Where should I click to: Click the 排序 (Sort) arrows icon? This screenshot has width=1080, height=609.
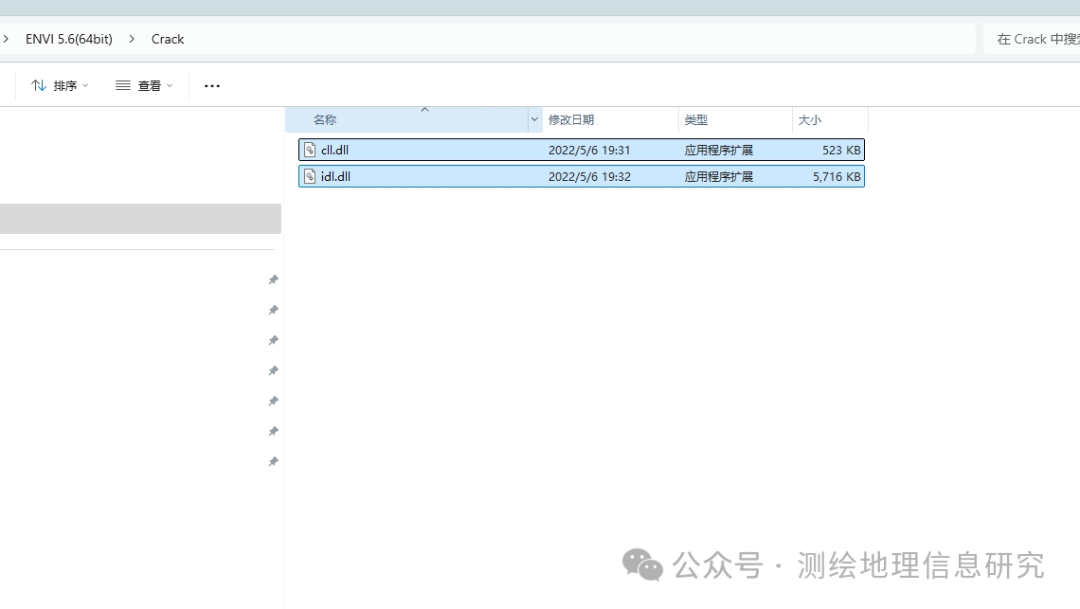(x=38, y=85)
